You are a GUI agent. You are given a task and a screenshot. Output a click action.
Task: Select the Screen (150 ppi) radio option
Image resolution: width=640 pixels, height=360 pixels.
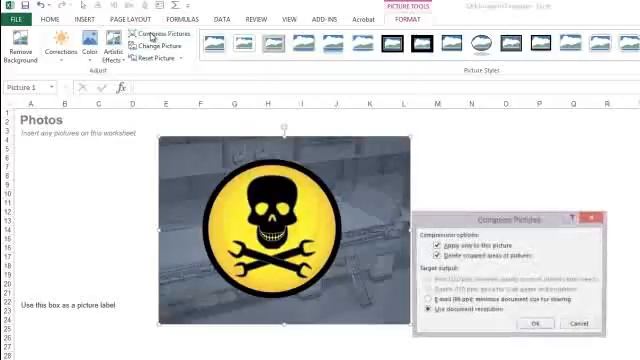coord(428,289)
